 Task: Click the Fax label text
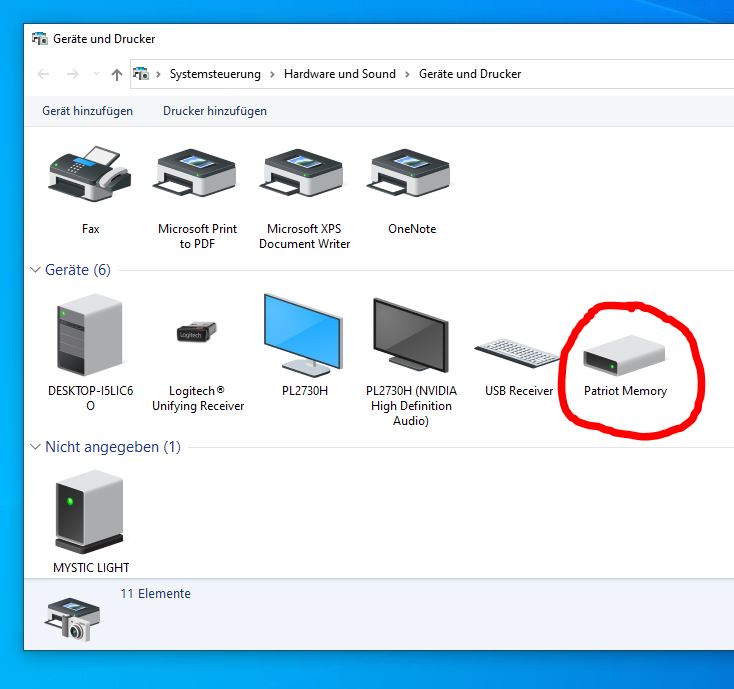click(x=90, y=229)
